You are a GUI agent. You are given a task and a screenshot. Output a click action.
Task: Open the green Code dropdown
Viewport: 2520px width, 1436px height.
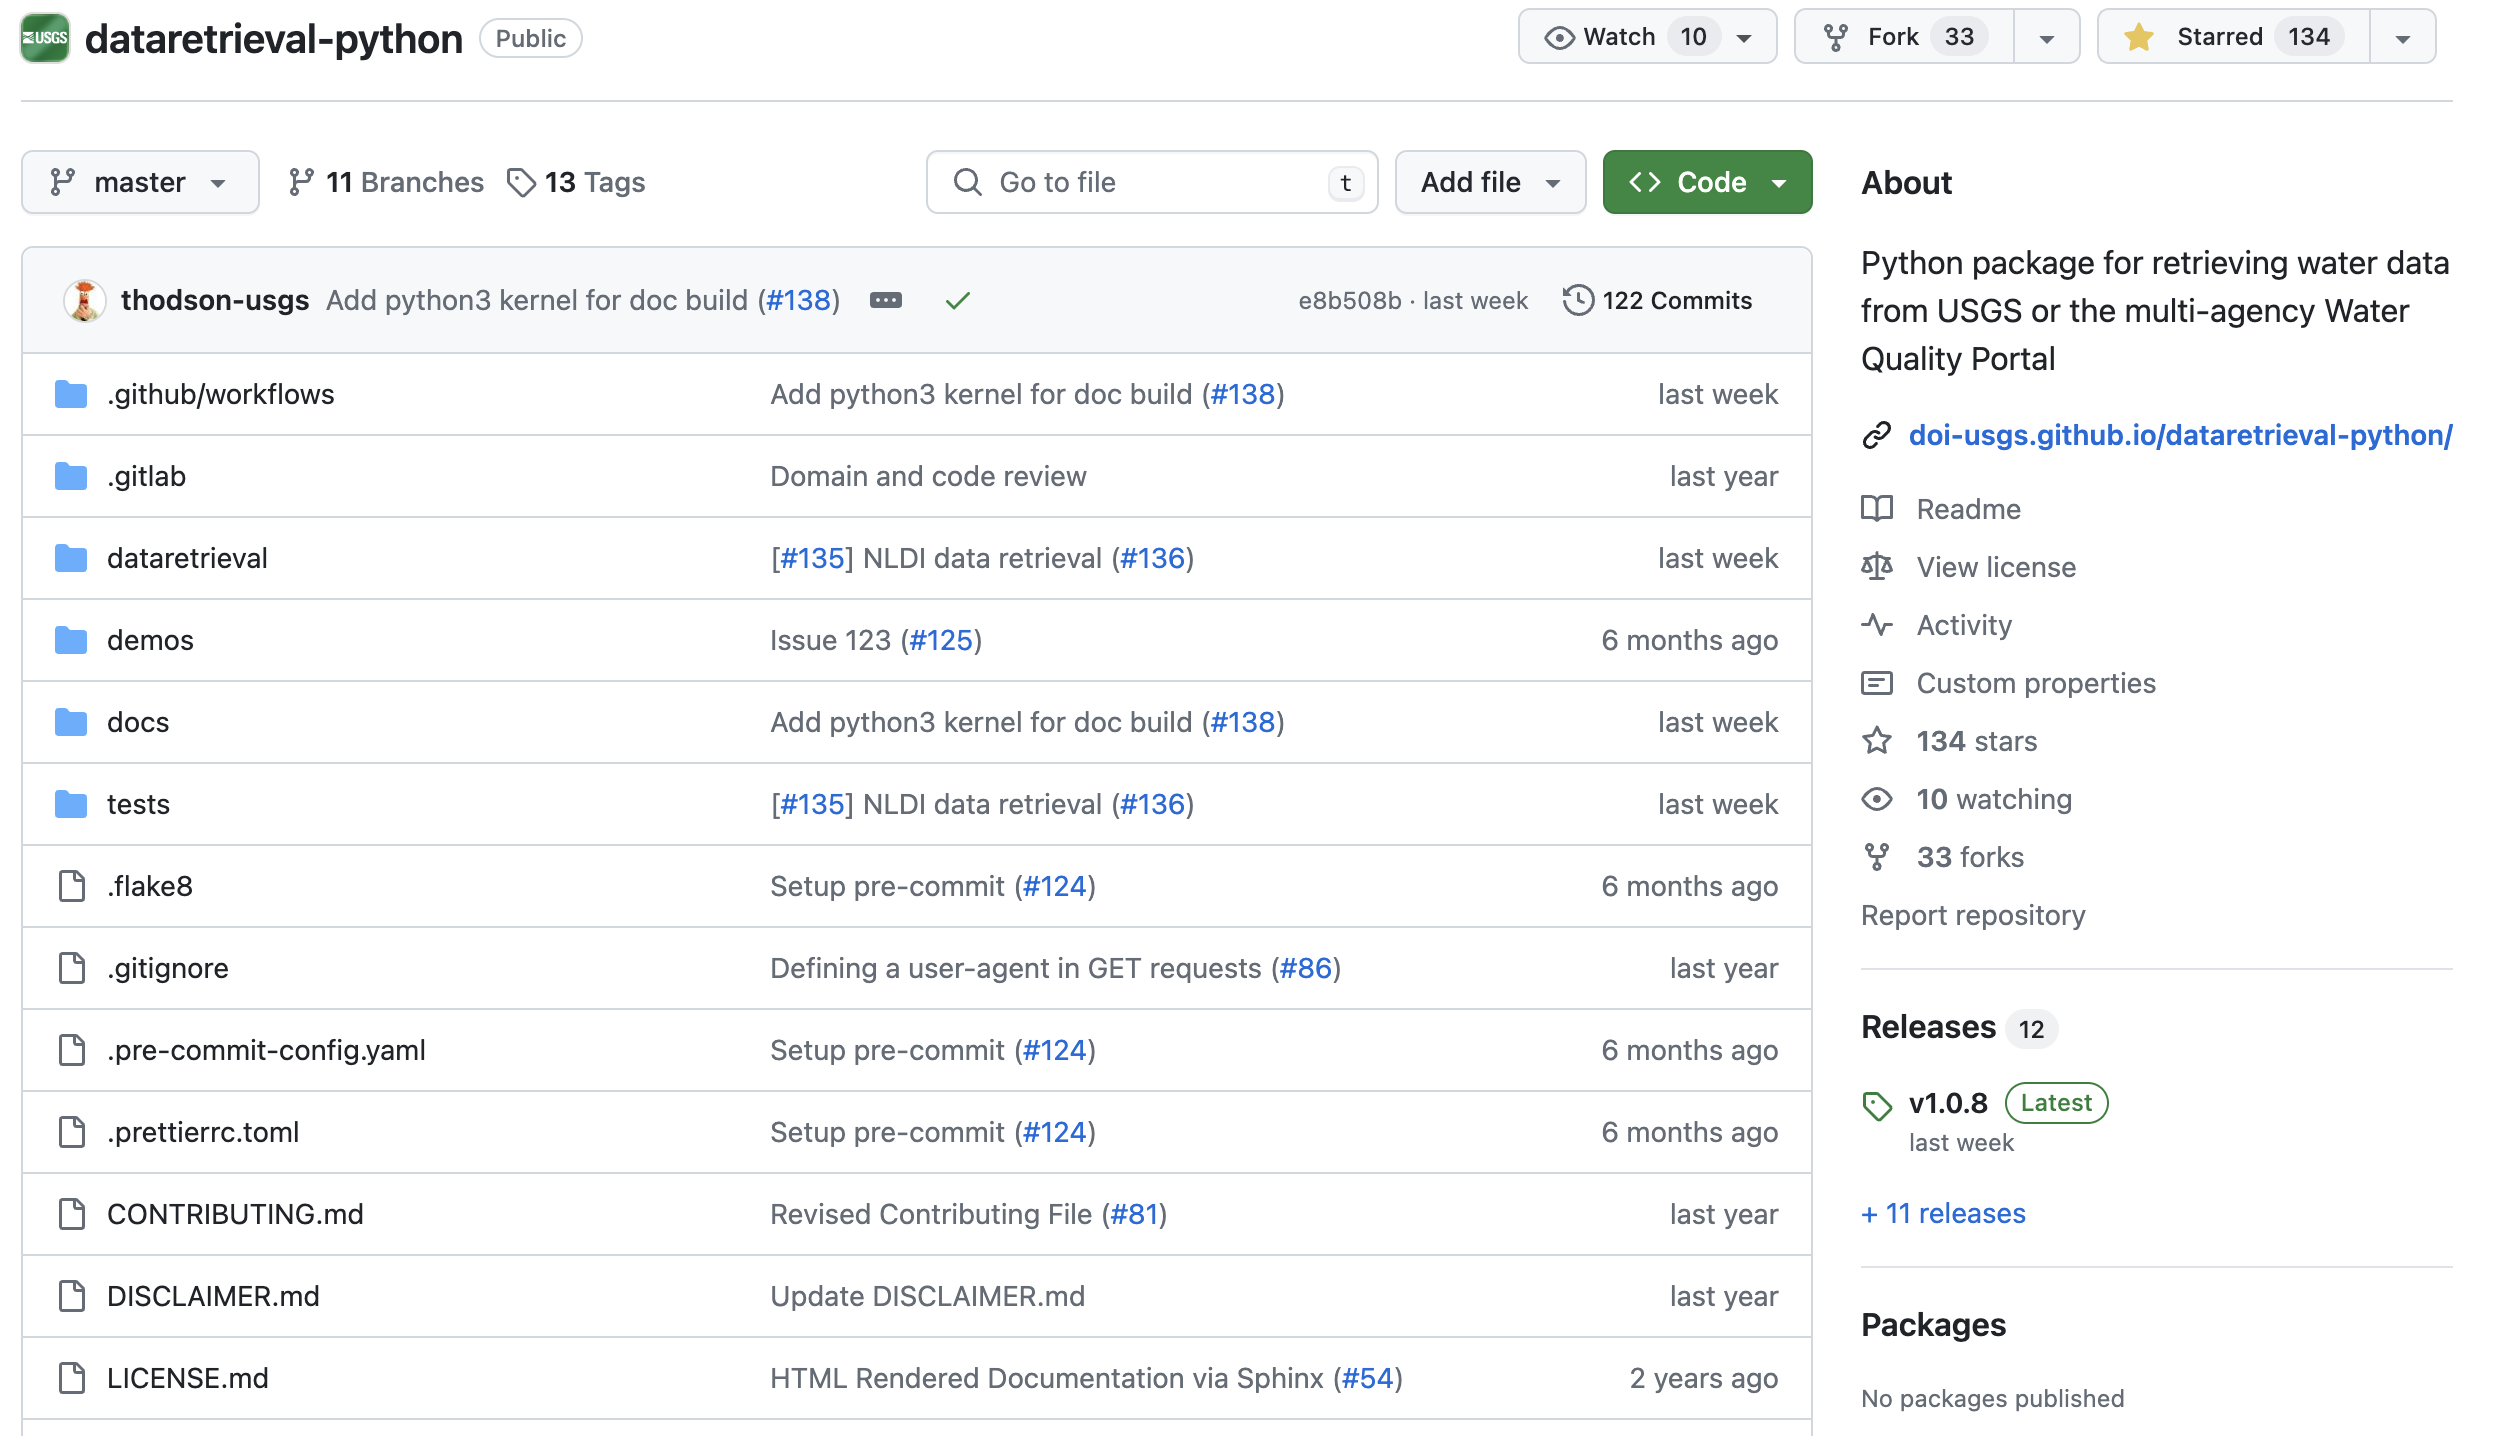pyautogui.click(x=1707, y=182)
